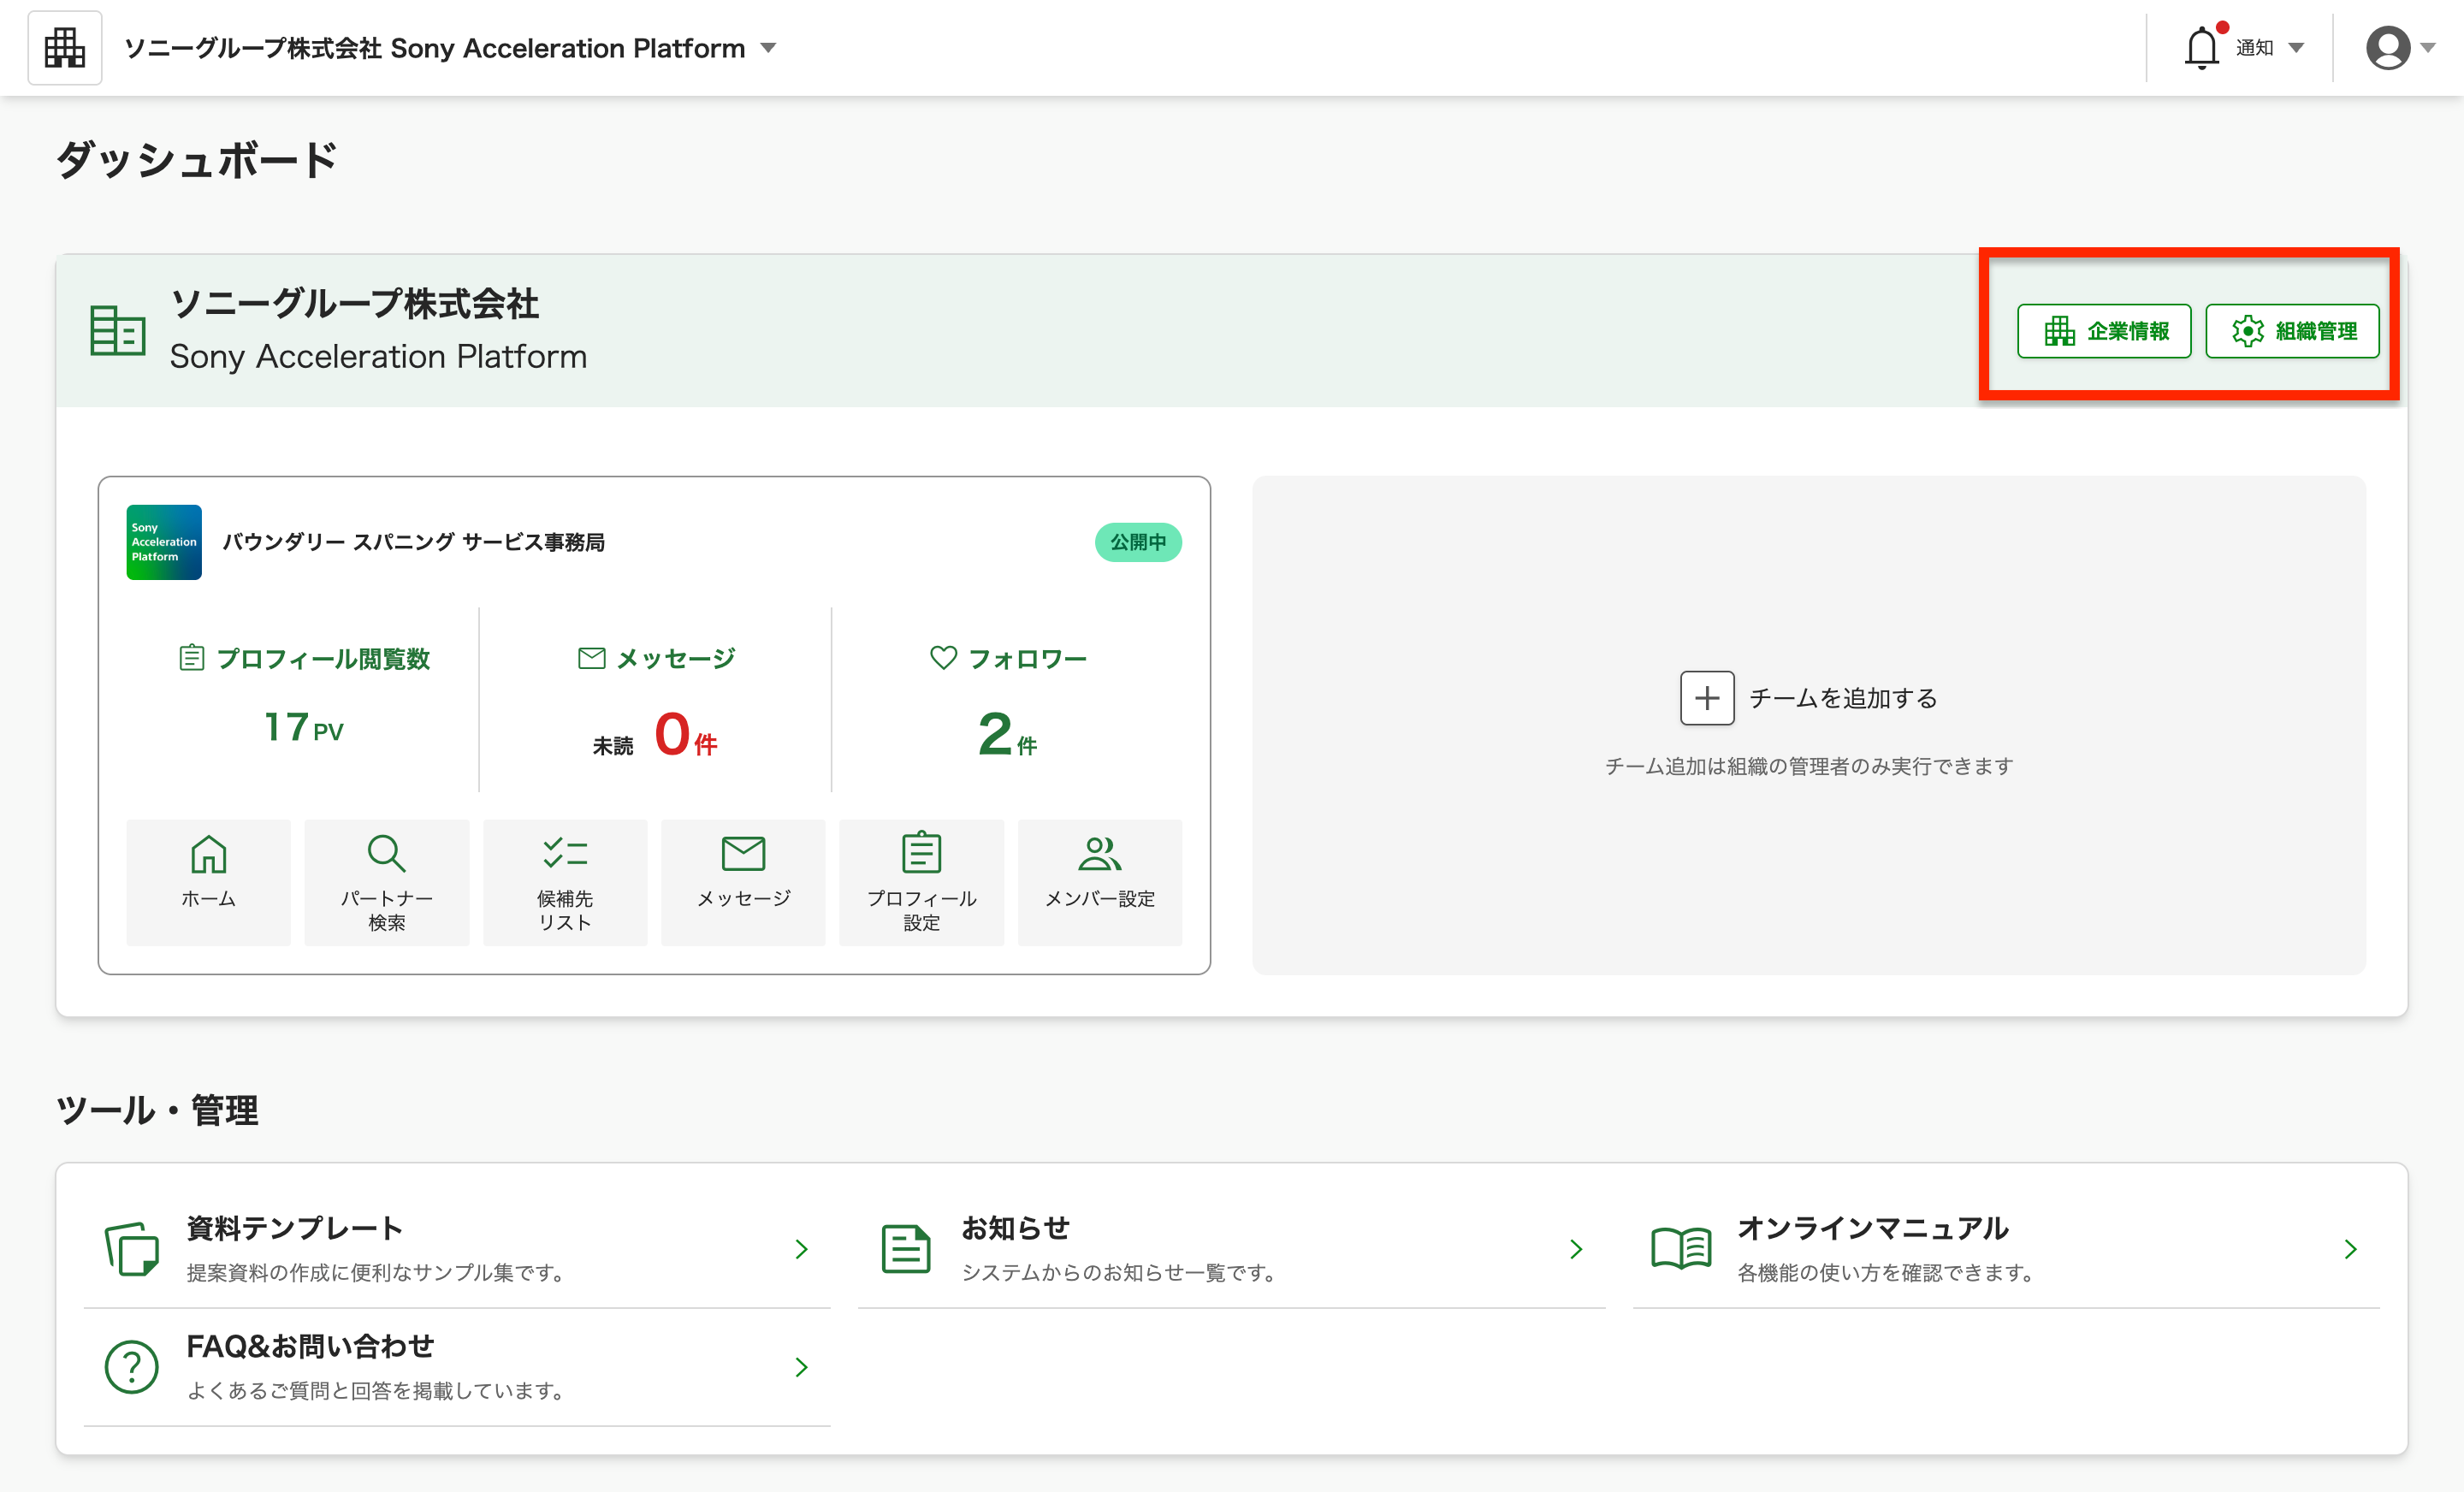Open オンラインマニュアル link
Image resolution: width=2464 pixels, height=1492 pixels.
pyautogui.click(x=2351, y=1248)
